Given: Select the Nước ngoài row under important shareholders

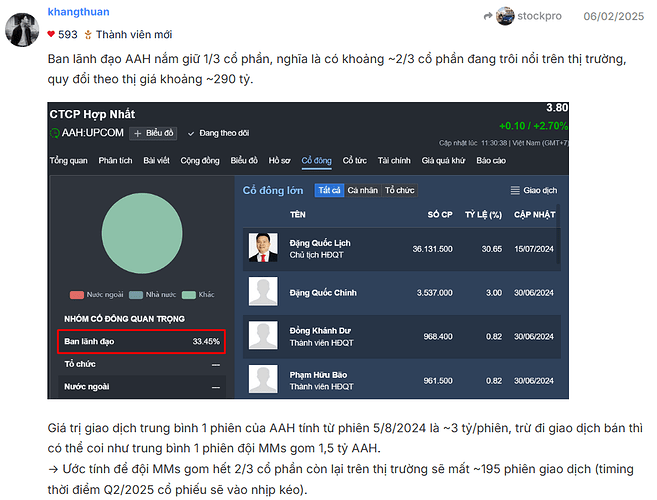Looking at the screenshot, I should tap(142, 386).
